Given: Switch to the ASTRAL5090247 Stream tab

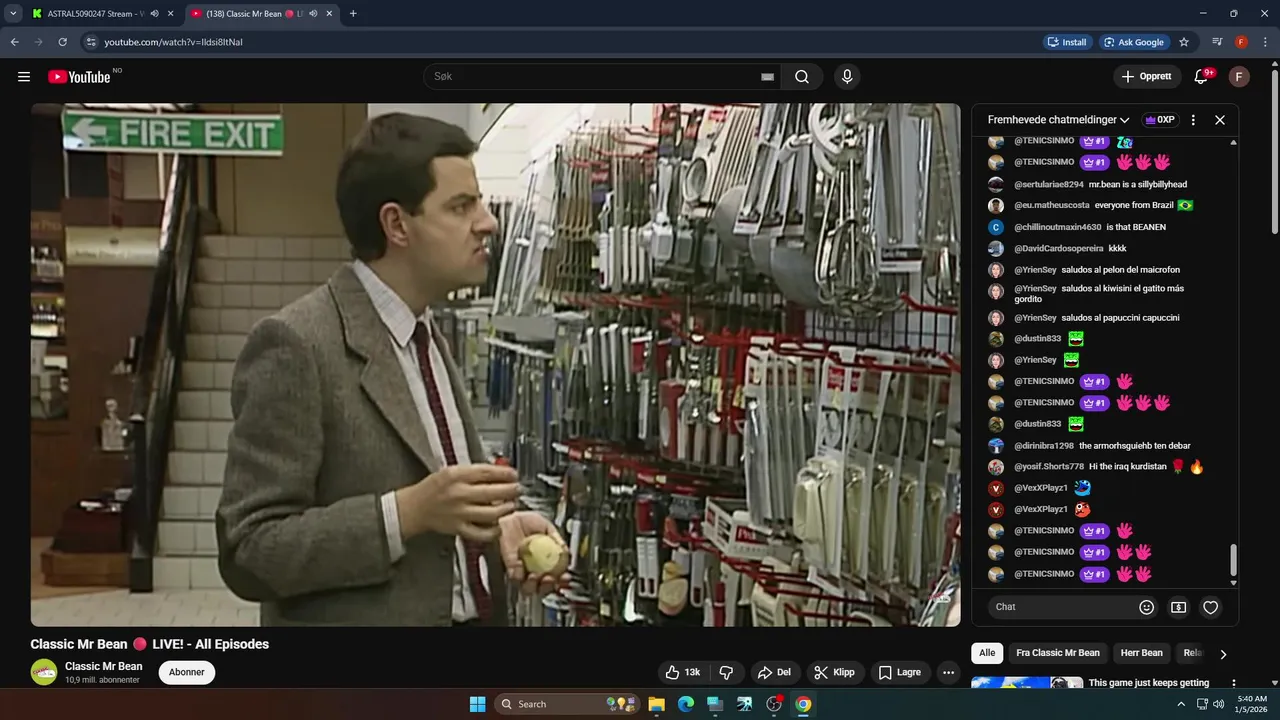Looking at the screenshot, I should (x=96, y=14).
